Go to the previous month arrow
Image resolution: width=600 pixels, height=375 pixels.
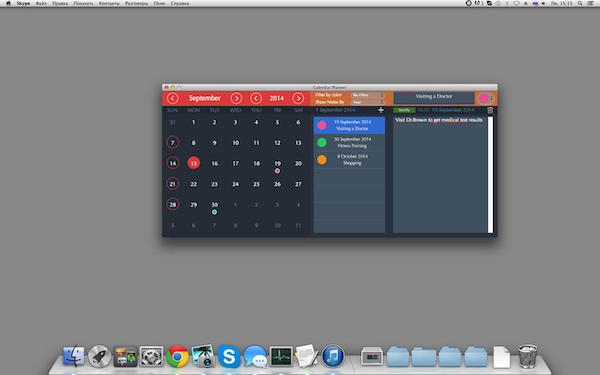[173, 98]
